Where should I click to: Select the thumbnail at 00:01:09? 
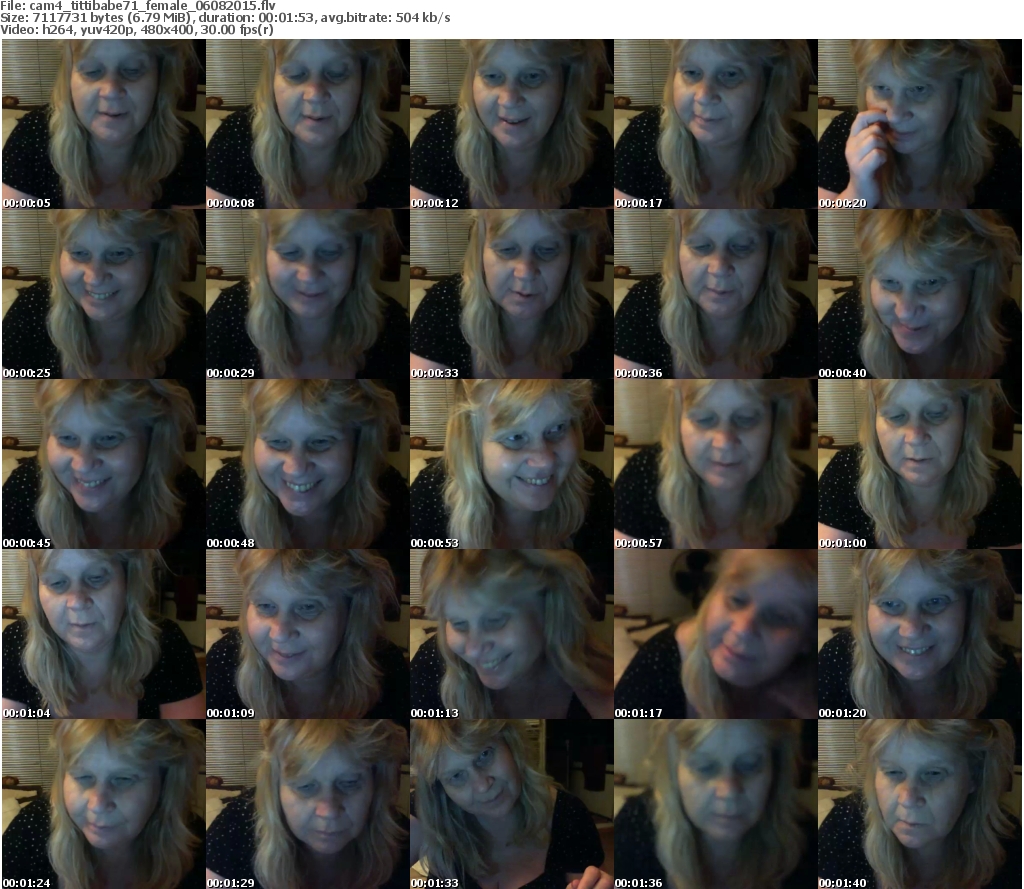308,634
